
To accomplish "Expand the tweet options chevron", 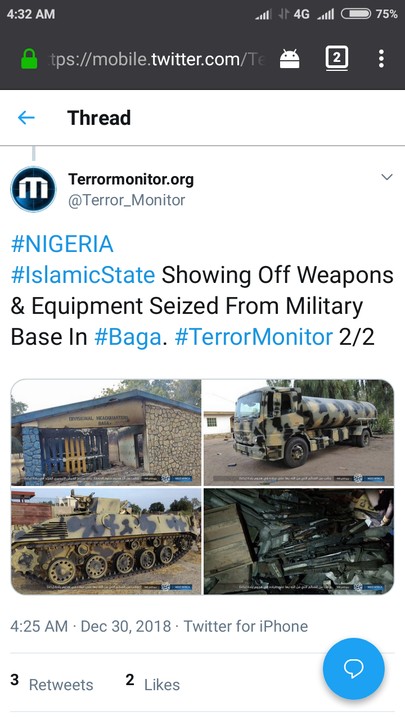I will click(387, 177).
